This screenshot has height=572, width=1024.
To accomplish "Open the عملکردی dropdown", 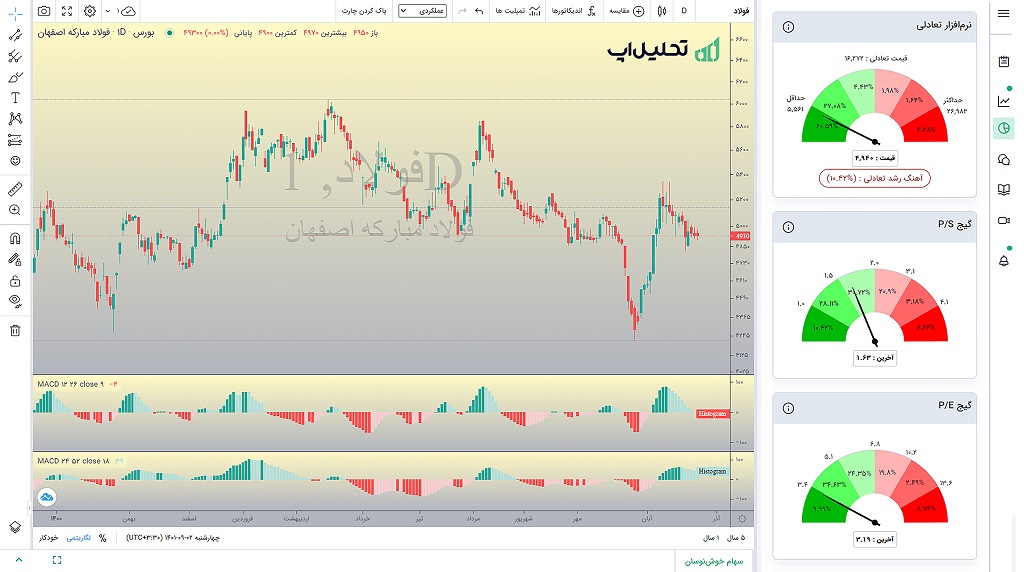I will pos(423,11).
